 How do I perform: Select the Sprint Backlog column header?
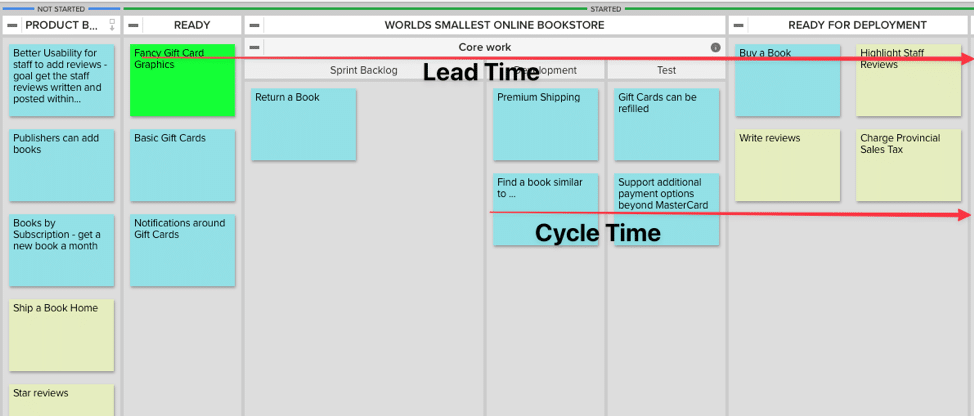(x=363, y=71)
